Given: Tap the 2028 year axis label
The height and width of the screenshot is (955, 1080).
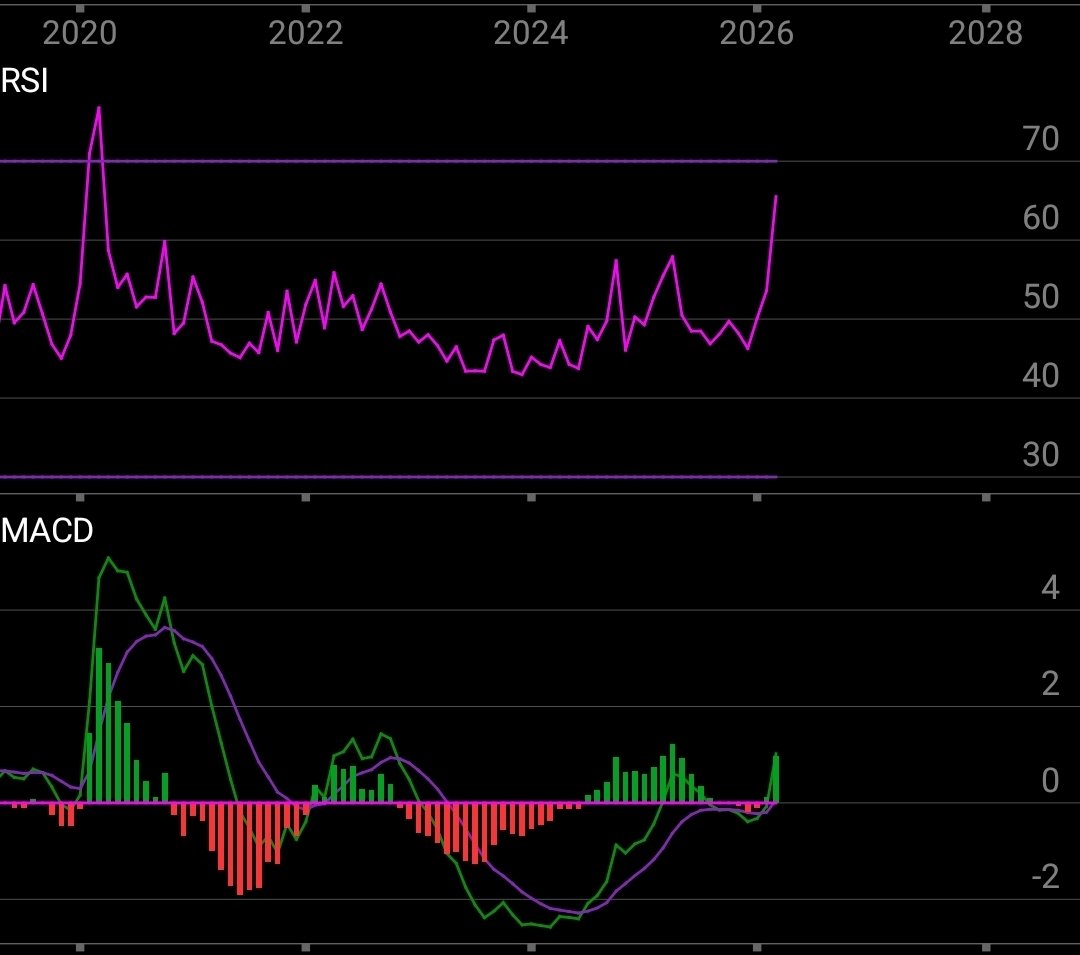Looking at the screenshot, I should click(x=986, y=33).
